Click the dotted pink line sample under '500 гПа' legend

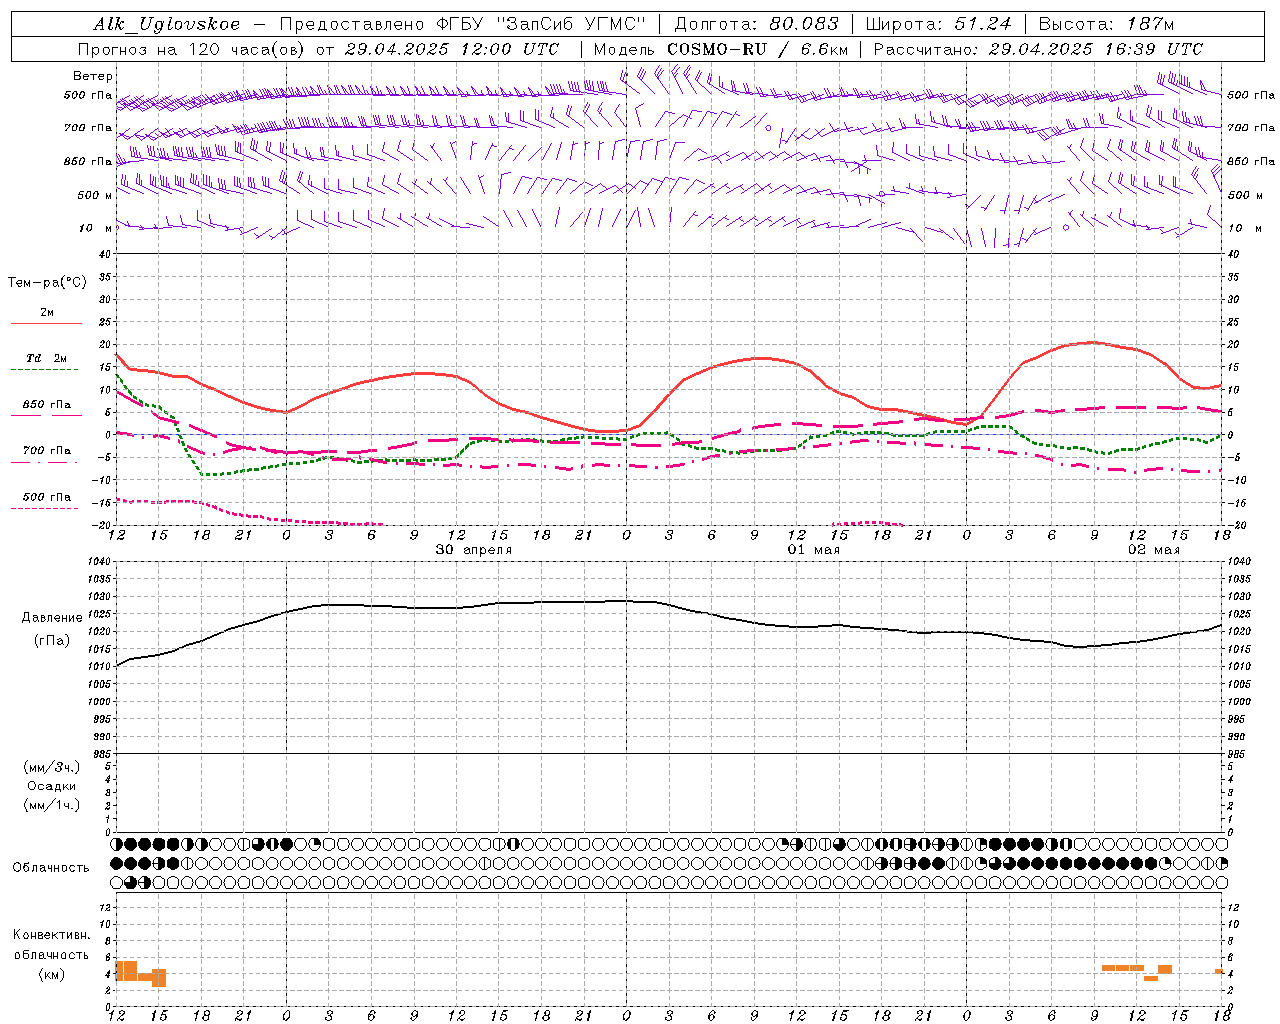tap(45, 508)
